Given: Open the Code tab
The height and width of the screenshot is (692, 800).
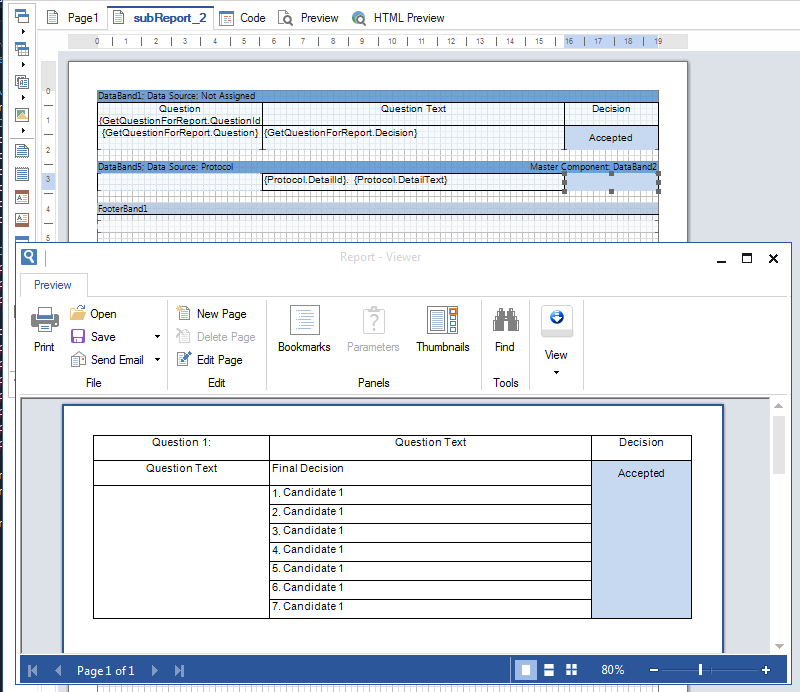Looking at the screenshot, I should pyautogui.click(x=242, y=18).
